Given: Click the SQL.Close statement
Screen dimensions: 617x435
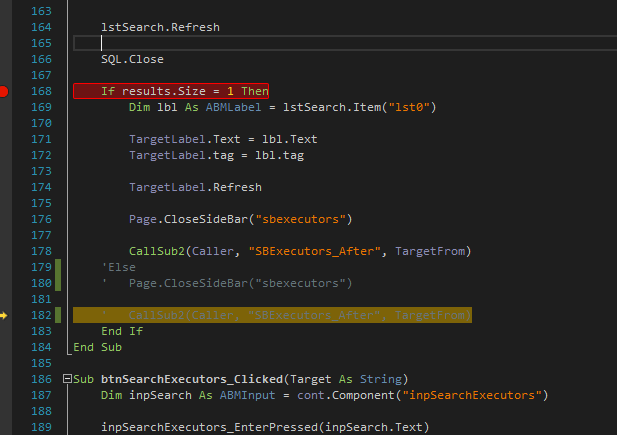Looking at the screenshot, I should tap(132, 59).
